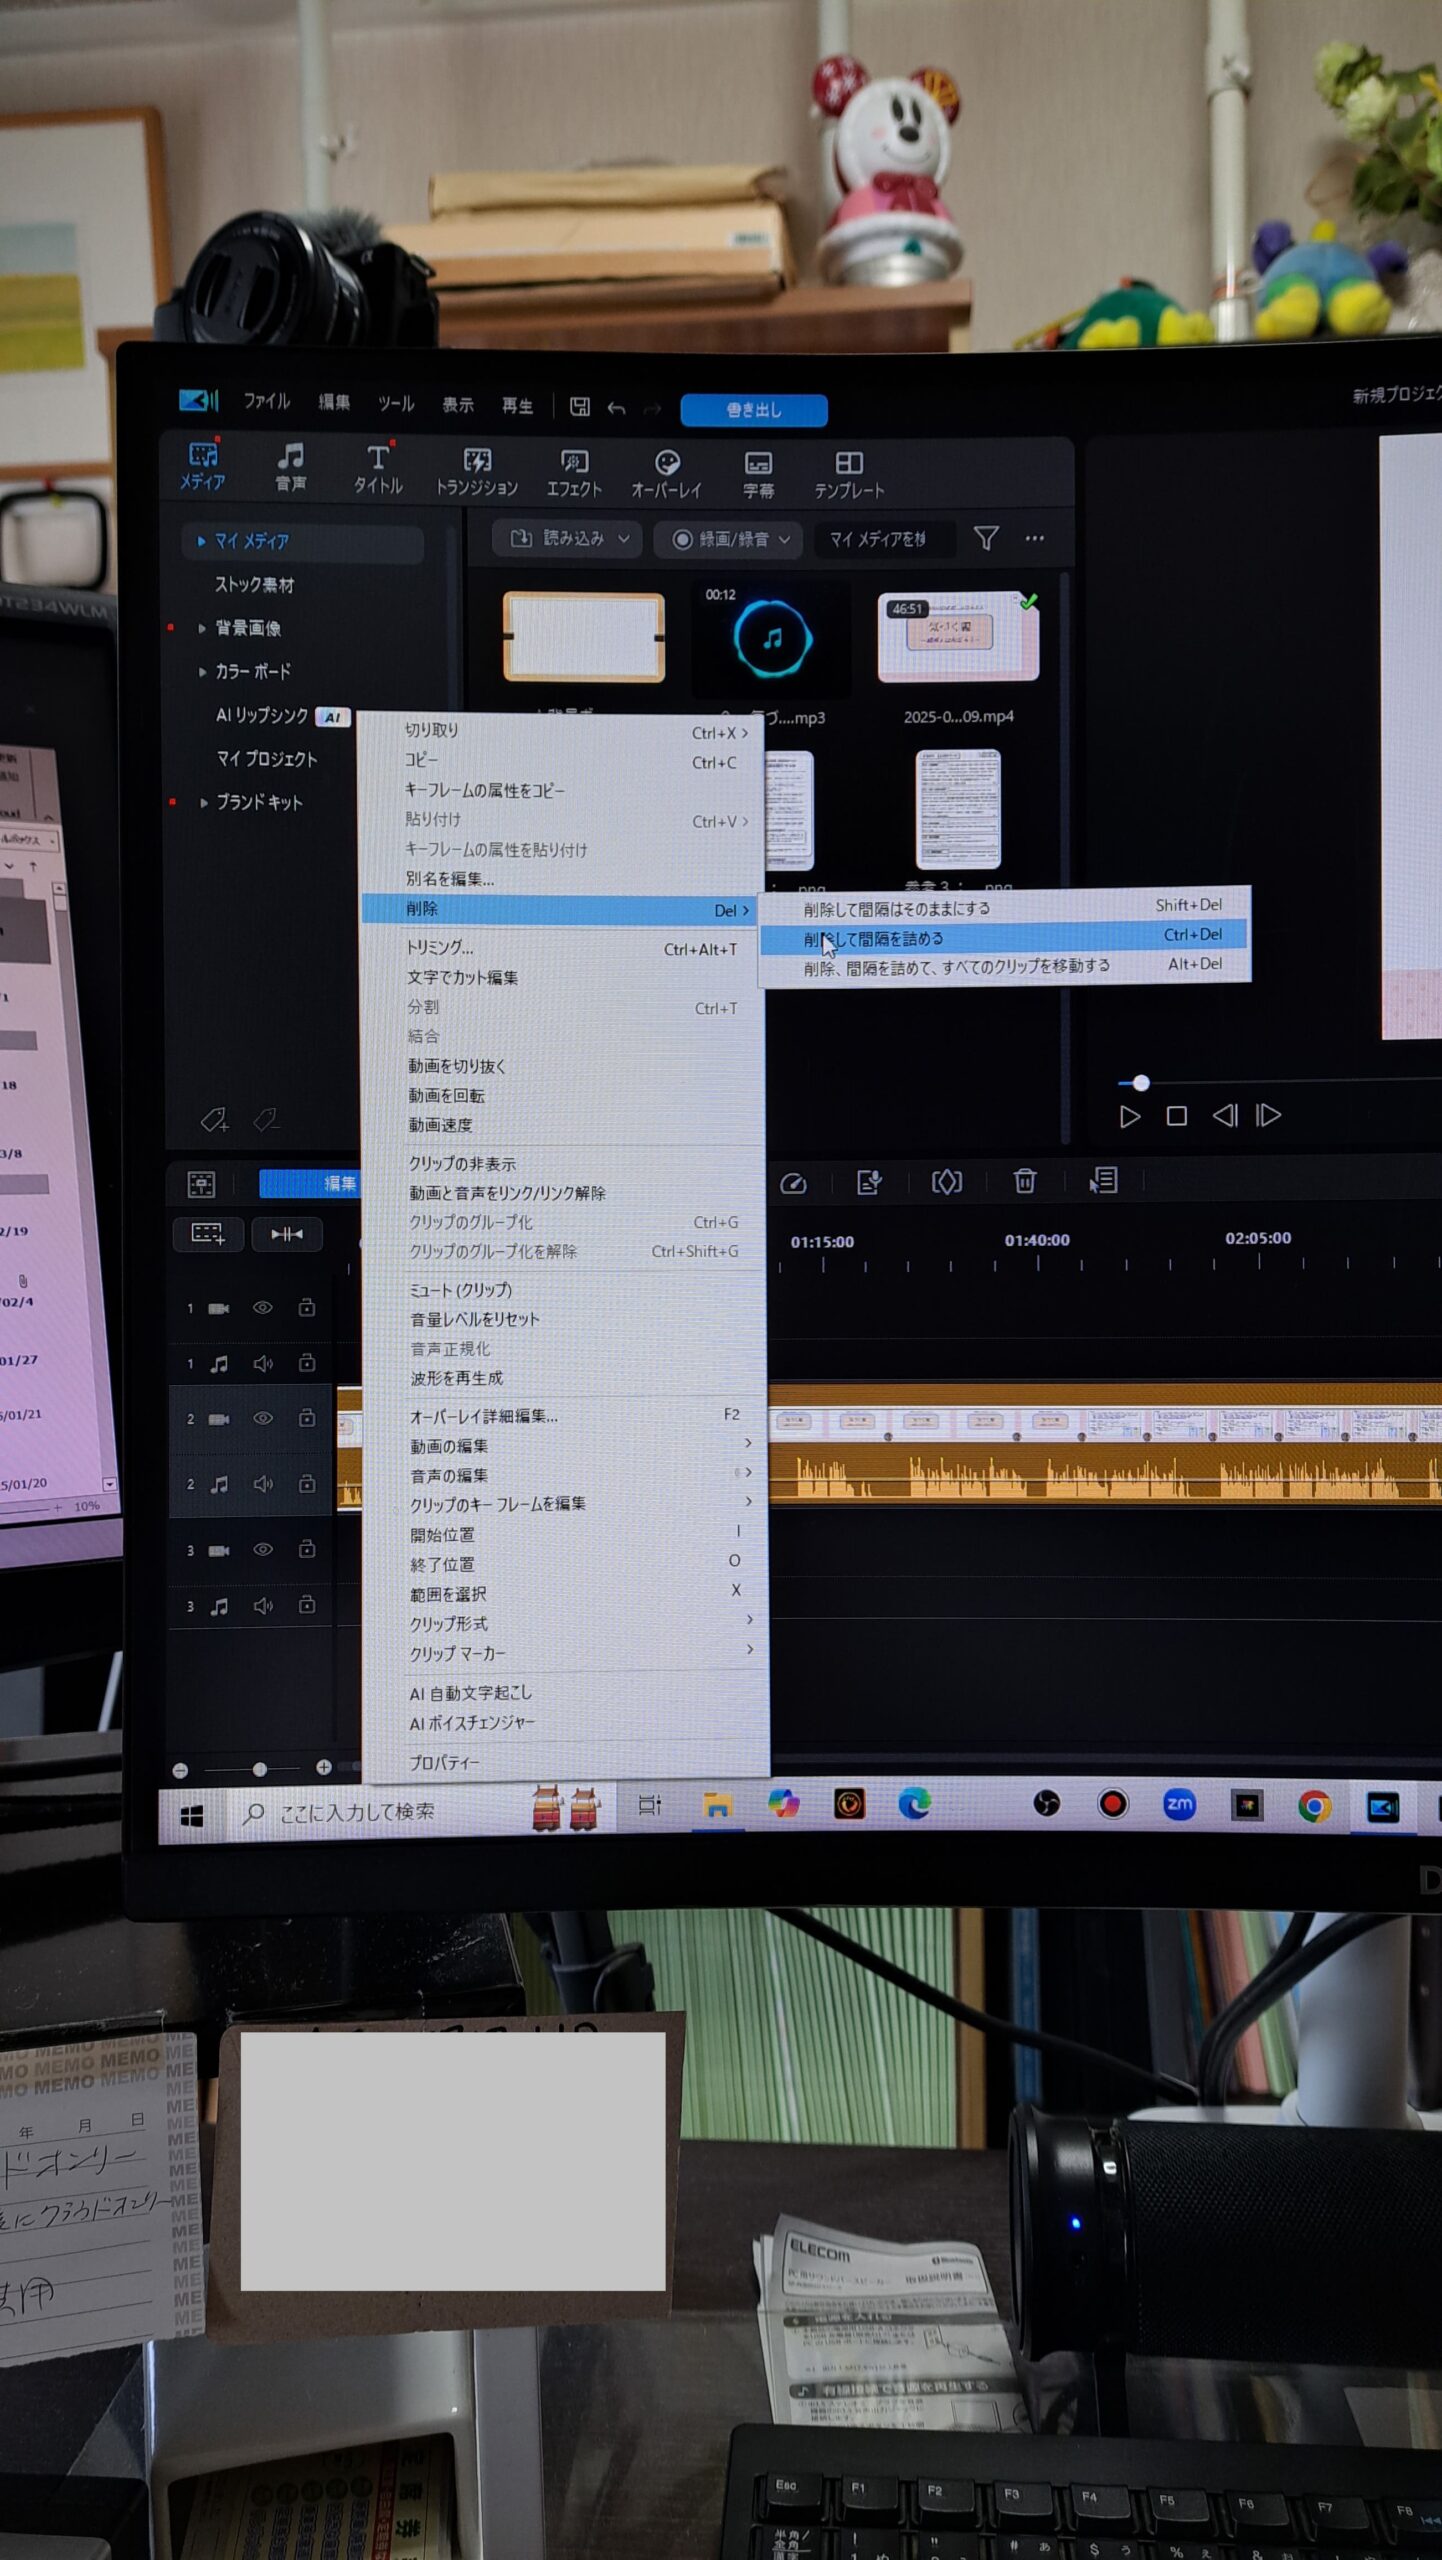1442x2560 pixels.
Task: Open the トランジション transition room icon
Action: 477,473
